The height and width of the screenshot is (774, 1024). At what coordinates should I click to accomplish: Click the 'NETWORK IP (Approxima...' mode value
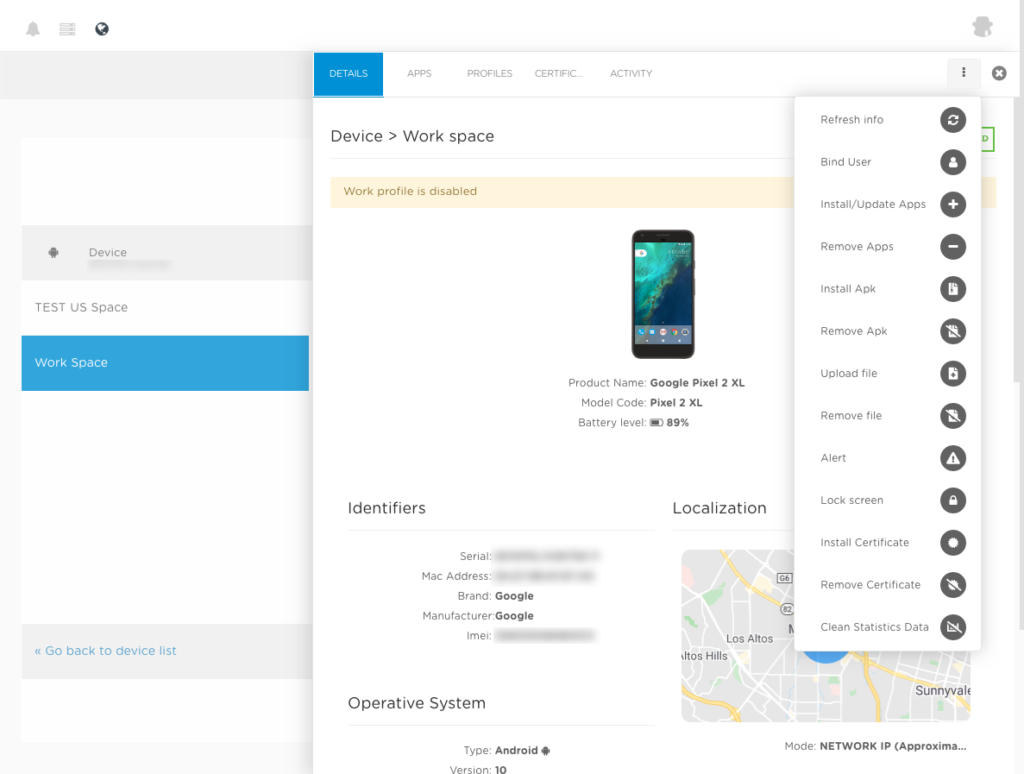pyautogui.click(x=893, y=746)
